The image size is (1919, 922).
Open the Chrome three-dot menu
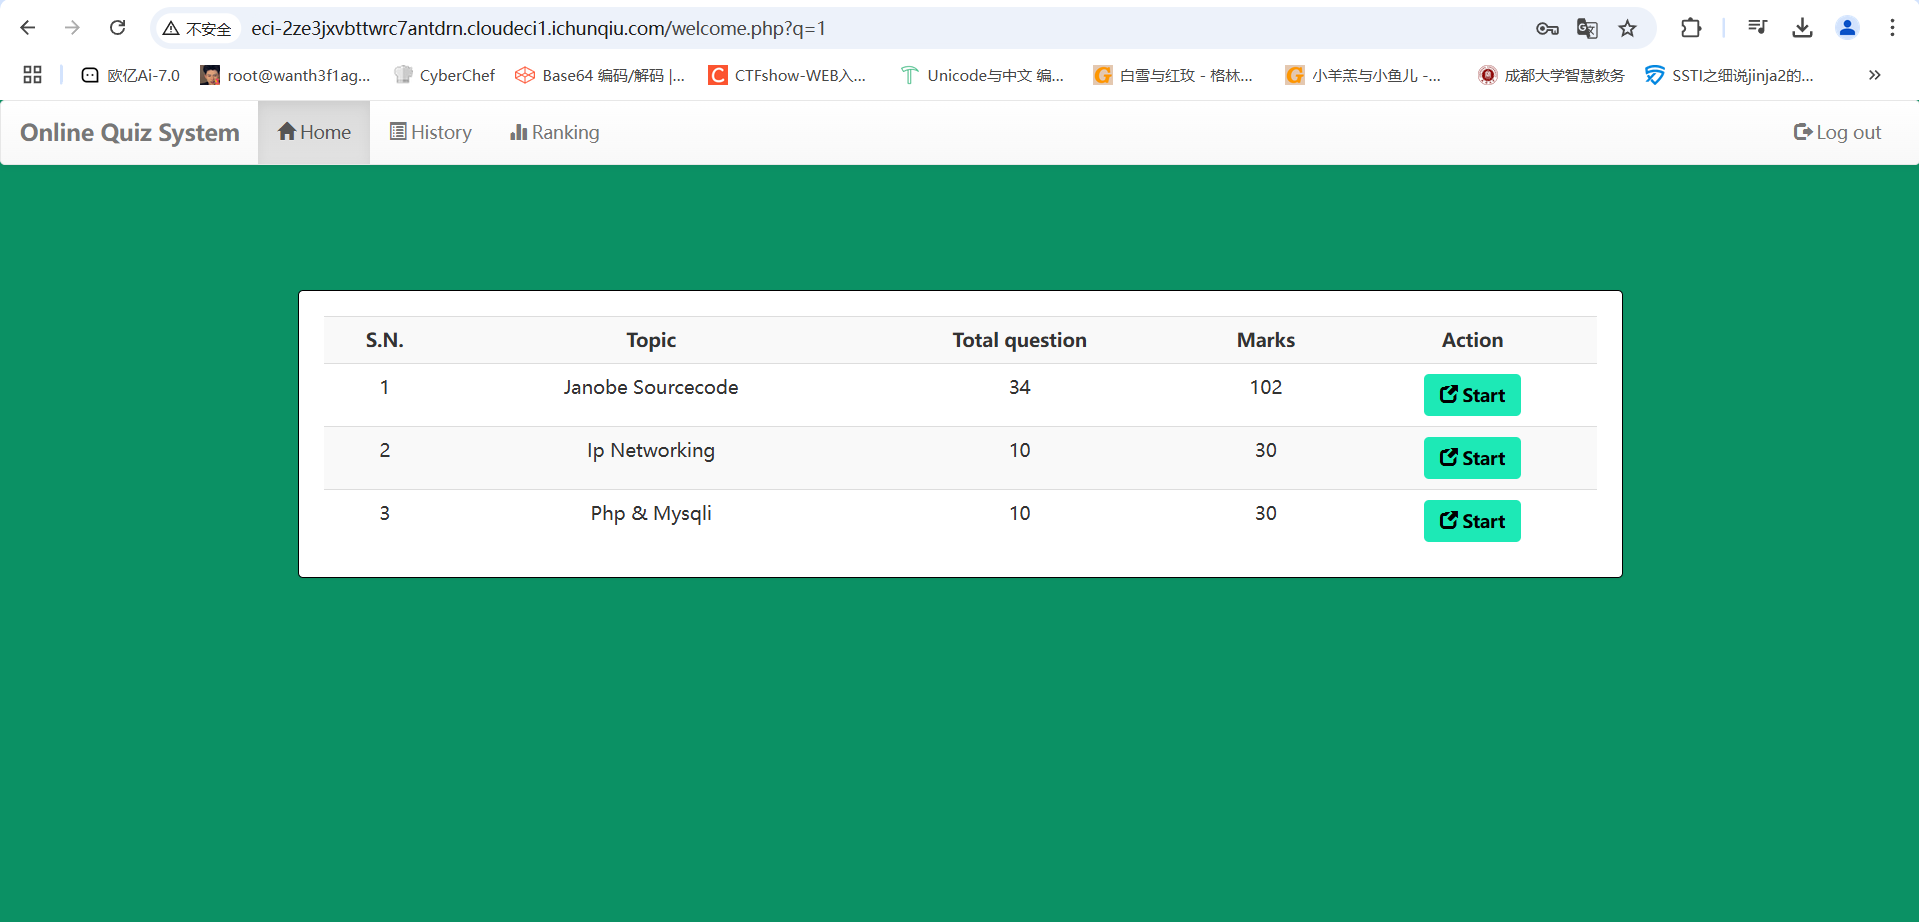(1892, 28)
